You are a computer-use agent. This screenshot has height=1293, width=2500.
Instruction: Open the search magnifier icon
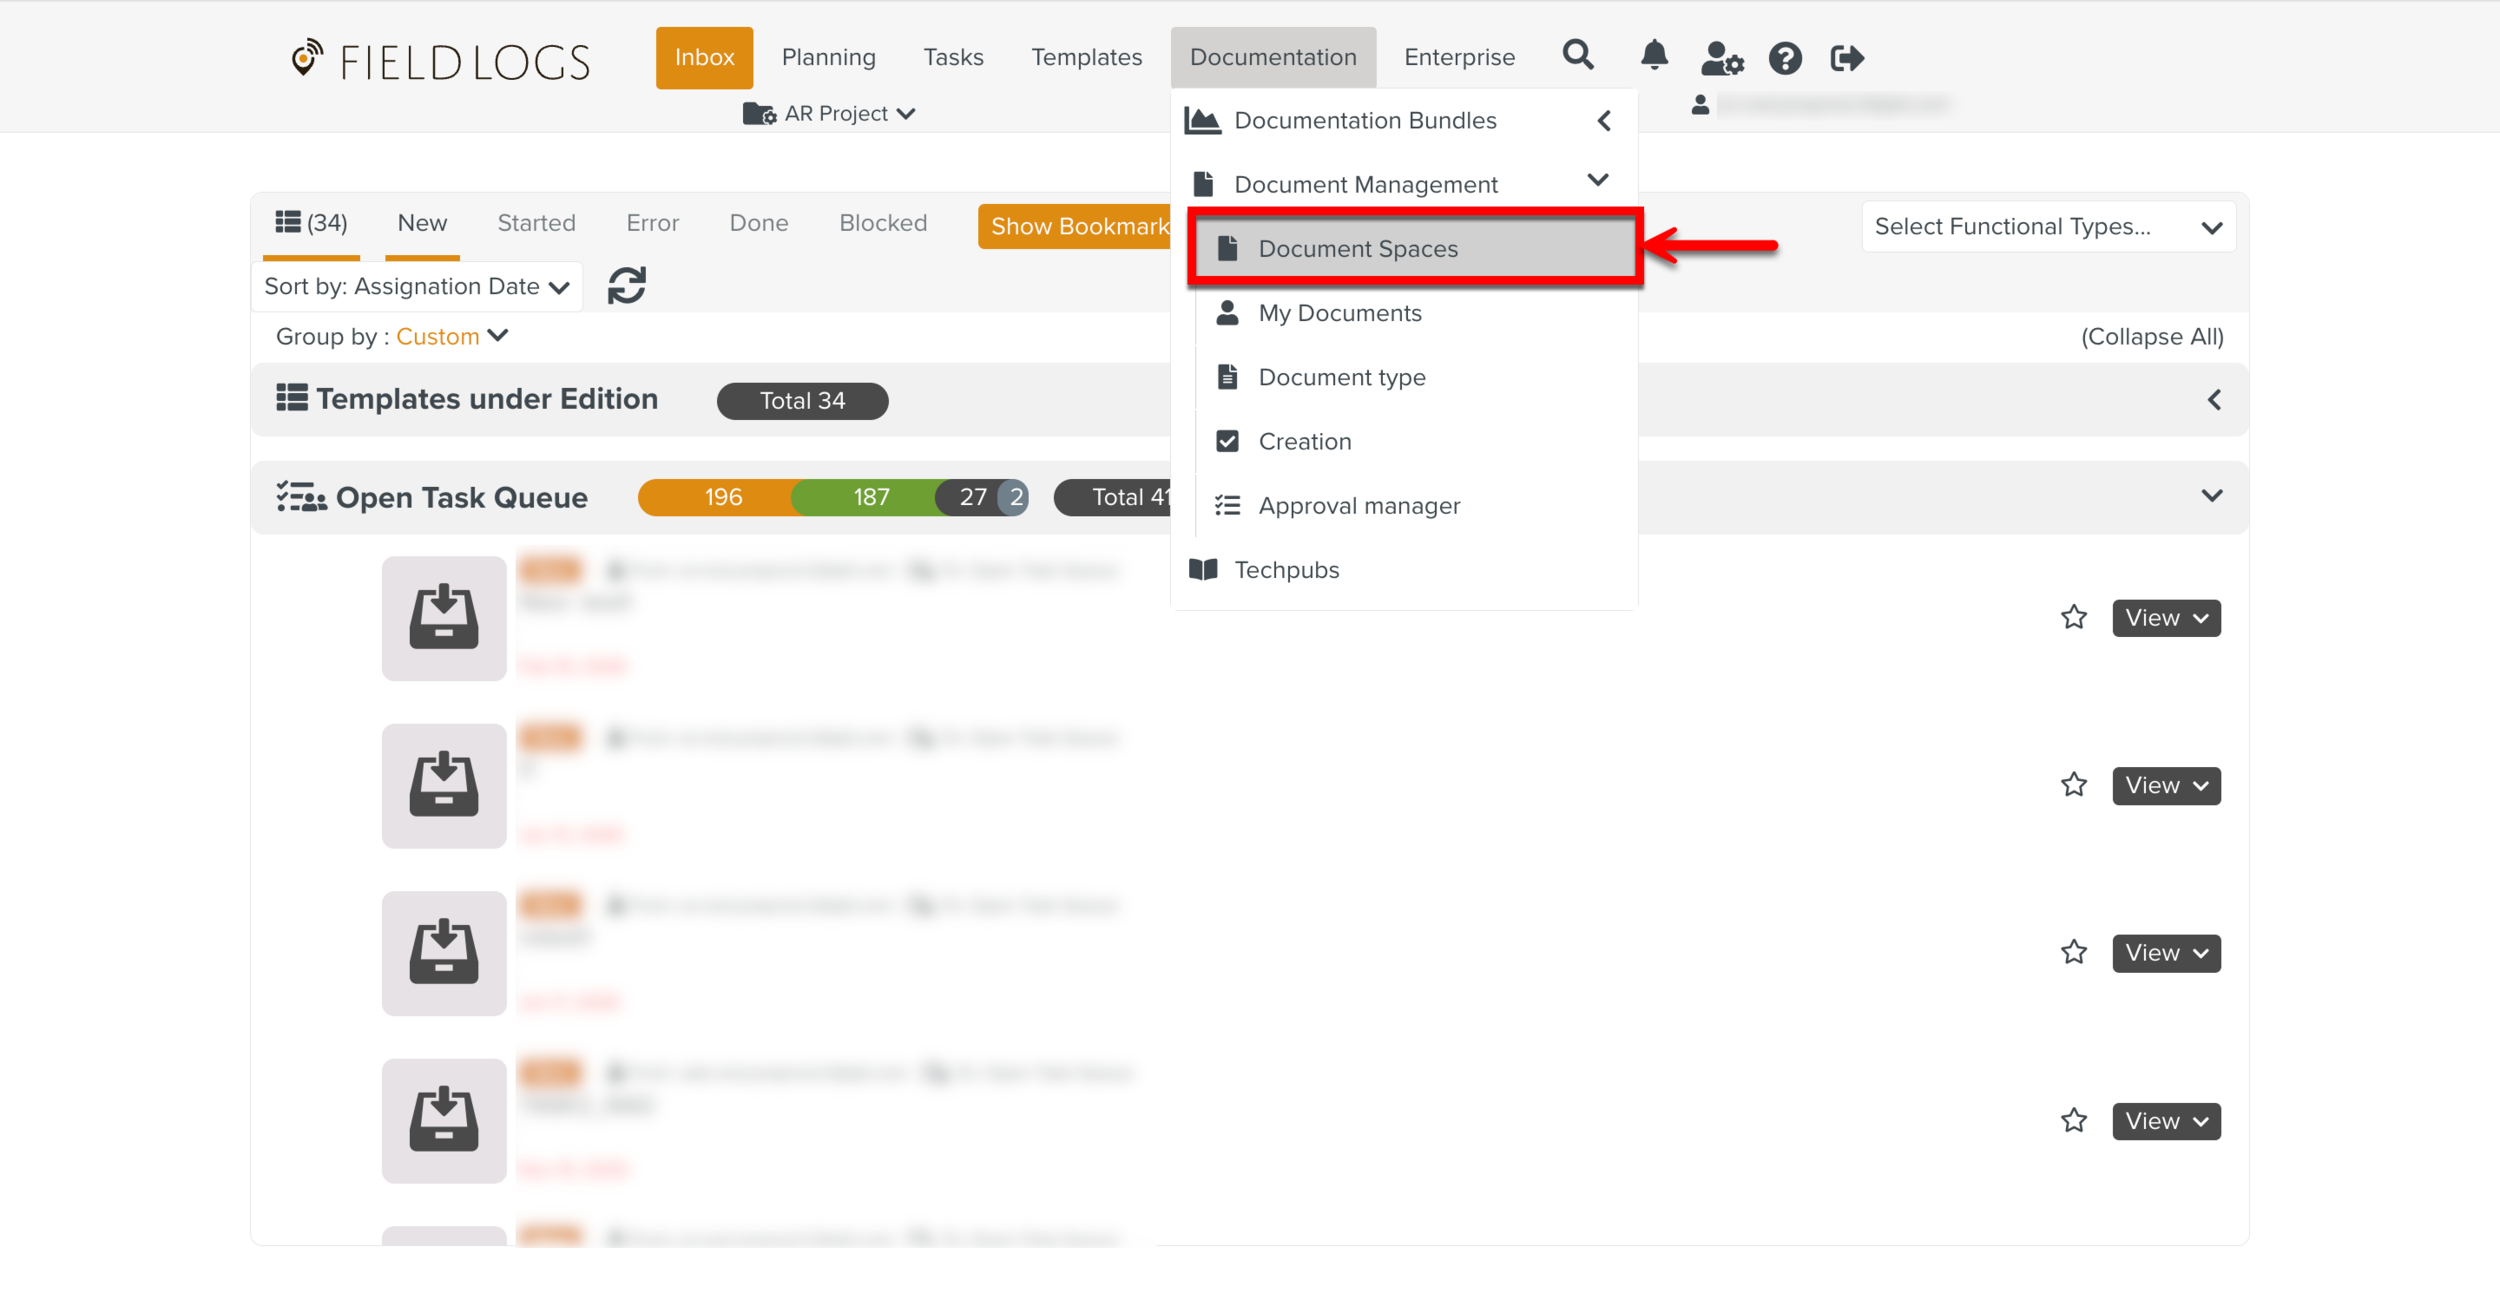[1578, 55]
